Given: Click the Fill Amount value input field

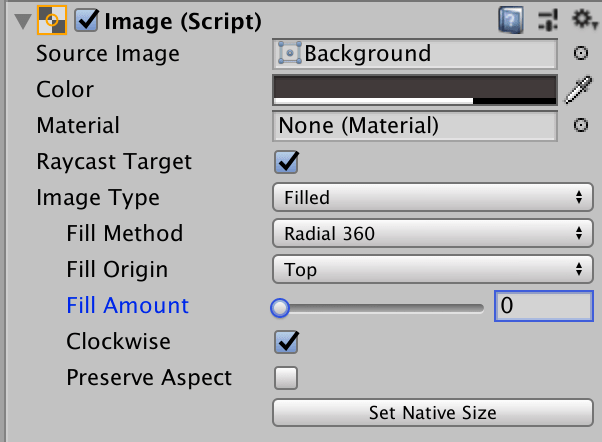Looking at the screenshot, I should [x=544, y=306].
